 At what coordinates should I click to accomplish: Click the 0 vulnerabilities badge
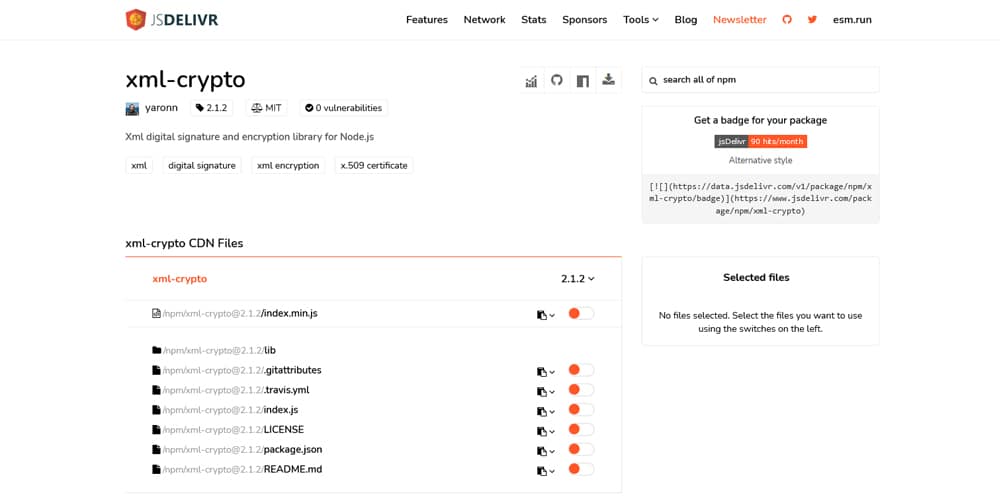pos(343,108)
